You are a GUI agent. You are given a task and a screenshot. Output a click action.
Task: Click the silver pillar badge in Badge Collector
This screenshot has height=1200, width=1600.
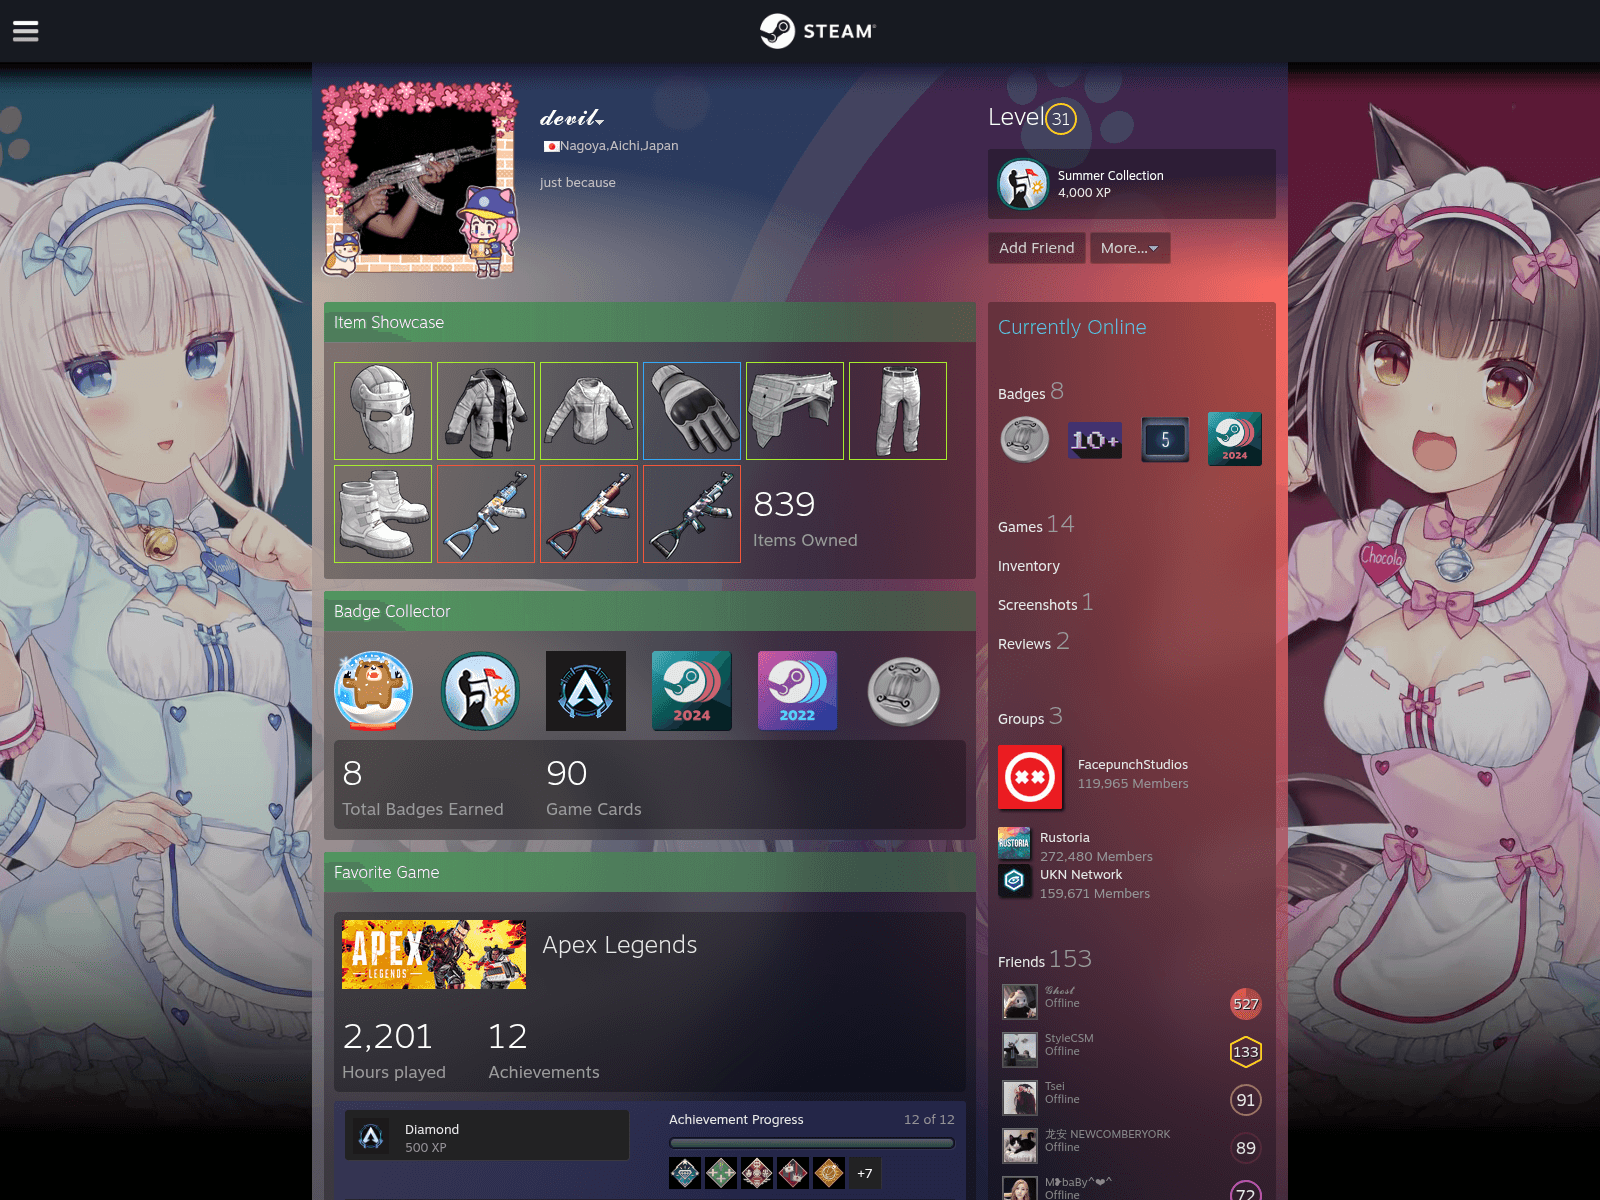tap(904, 691)
